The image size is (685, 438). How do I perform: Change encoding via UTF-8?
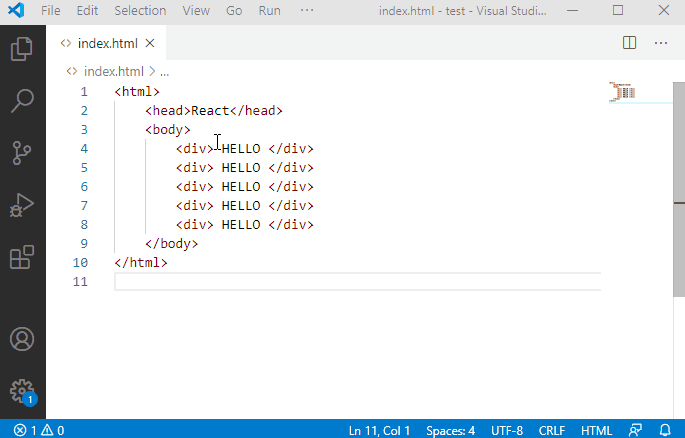point(507,431)
